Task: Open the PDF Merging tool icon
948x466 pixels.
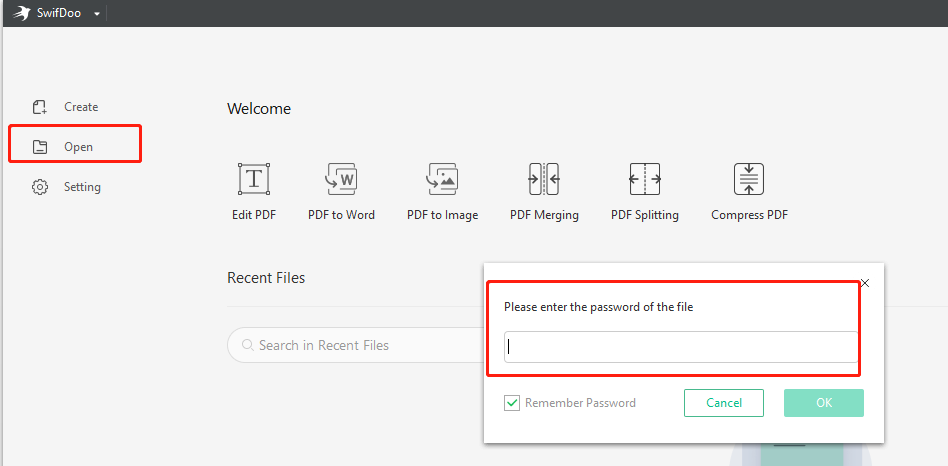Action: pos(544,179)
